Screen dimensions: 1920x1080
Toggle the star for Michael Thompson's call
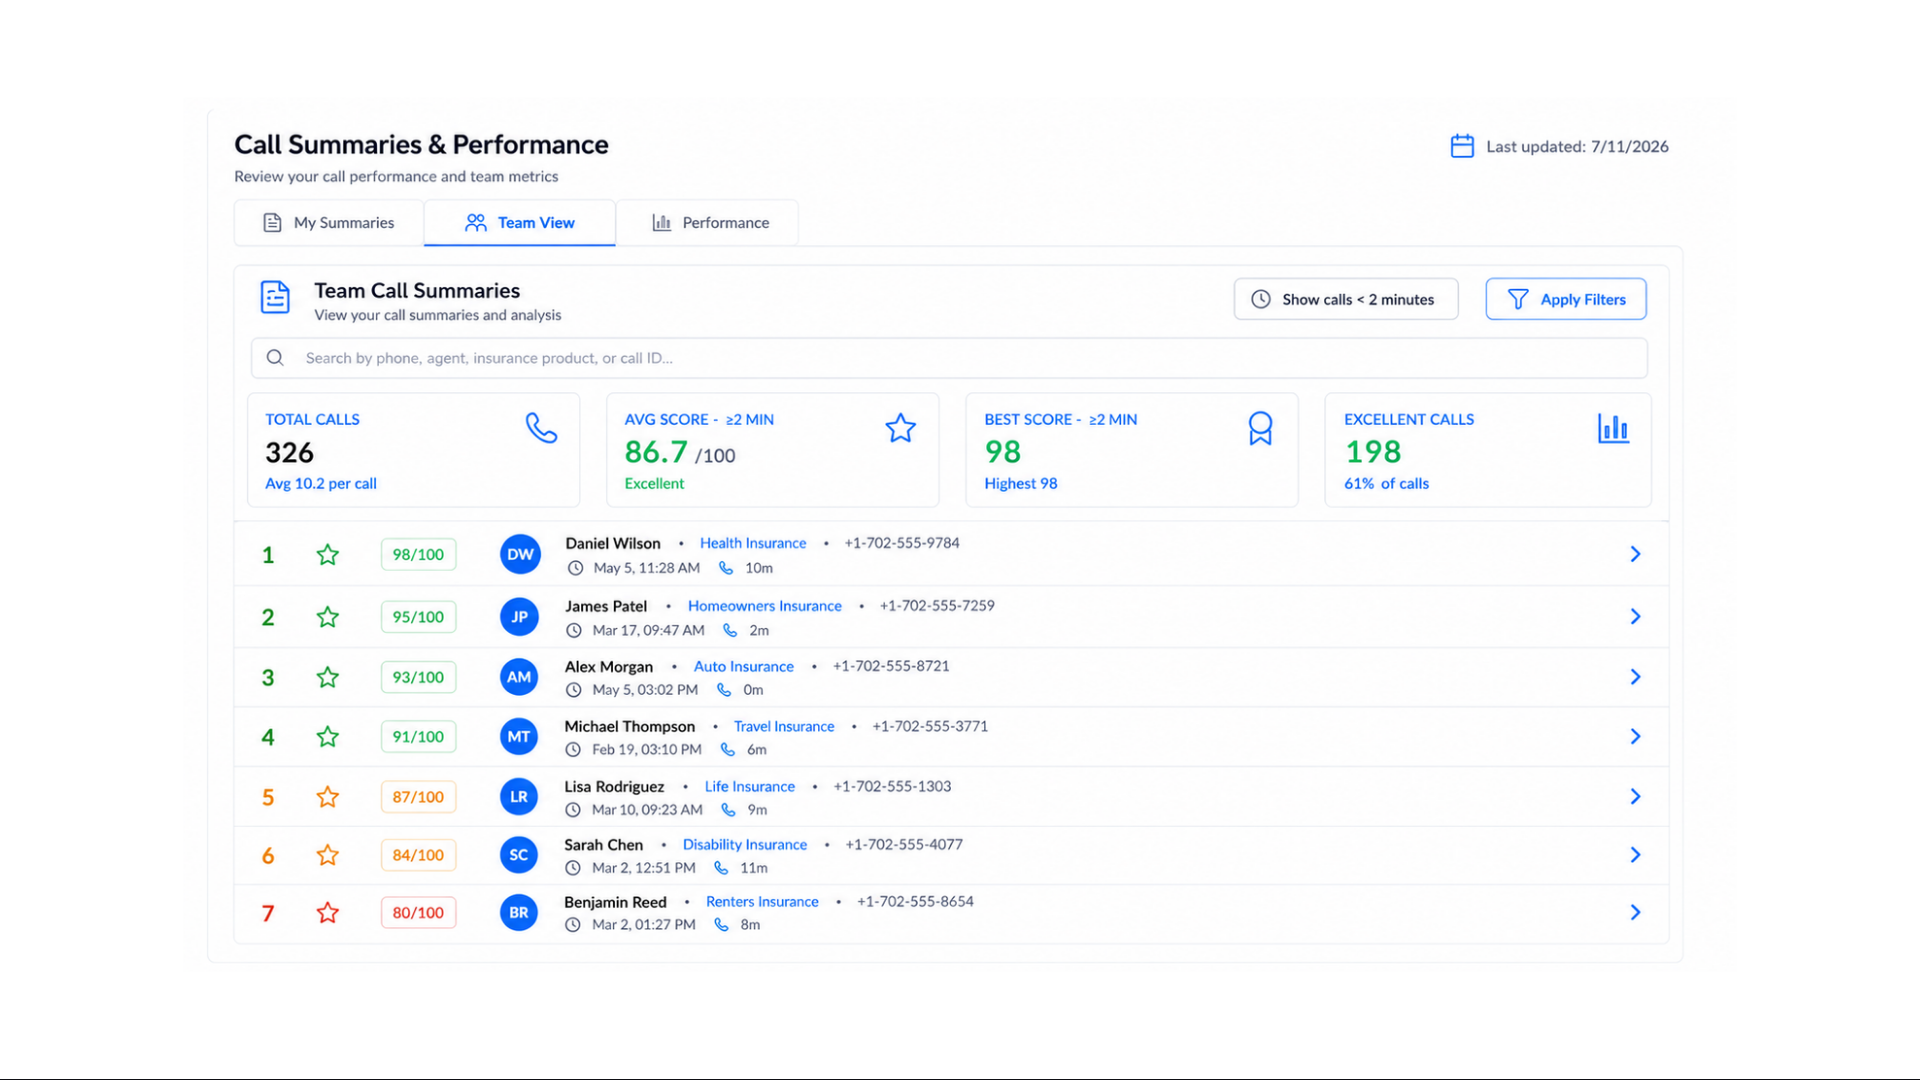328,737
